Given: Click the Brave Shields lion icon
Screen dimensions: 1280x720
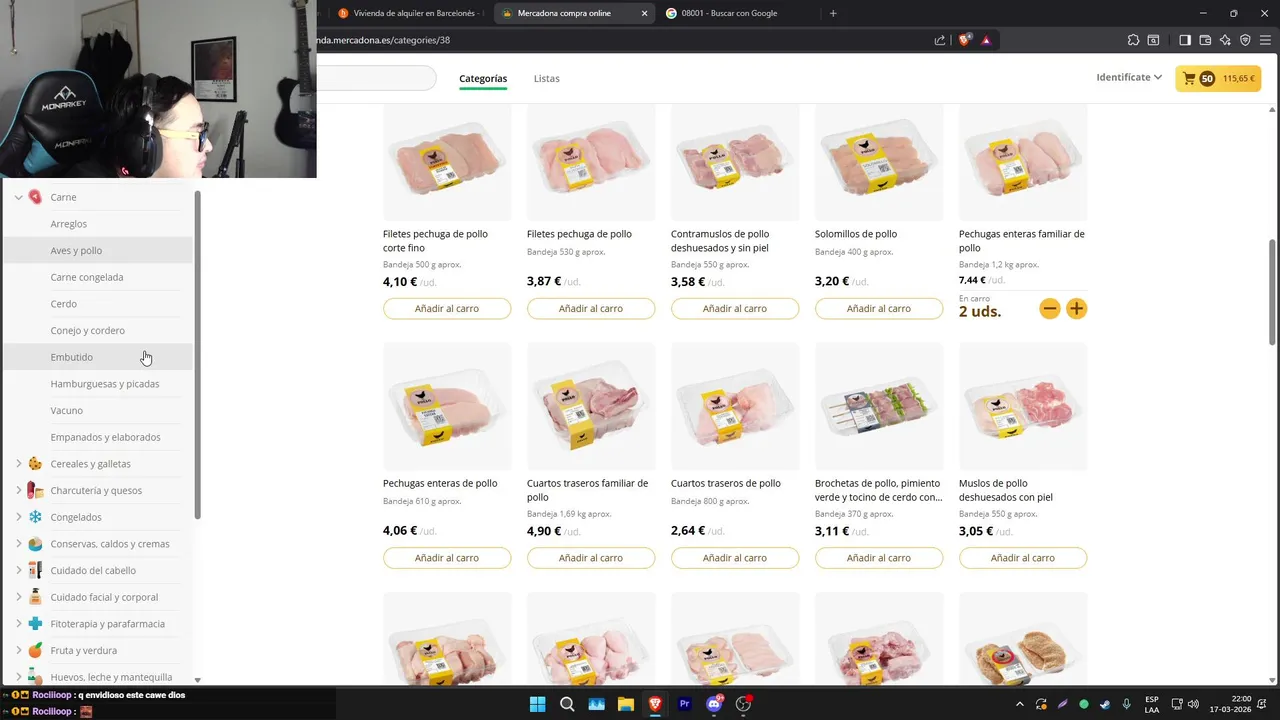Looking at the screenshot, I should pyautogui.click(x=965, y=40).
